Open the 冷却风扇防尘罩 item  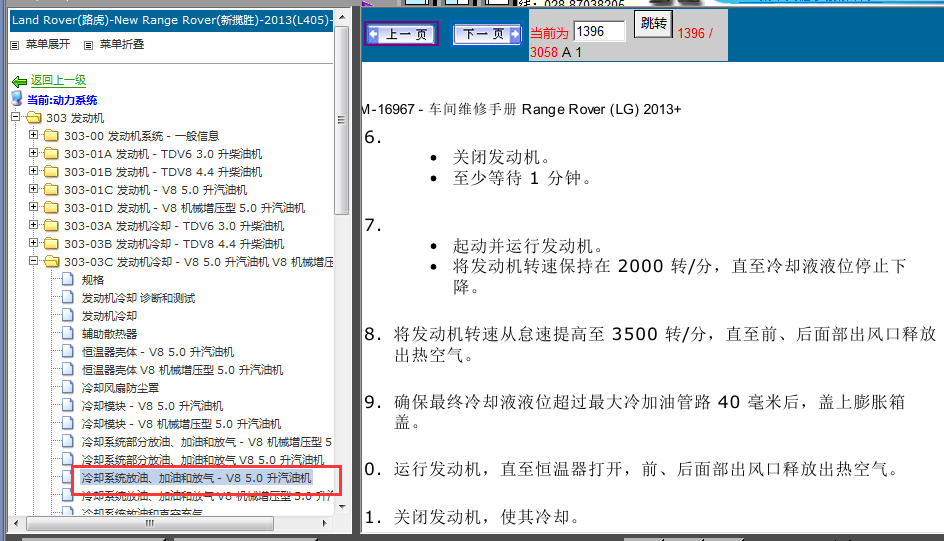pos(120,388)
